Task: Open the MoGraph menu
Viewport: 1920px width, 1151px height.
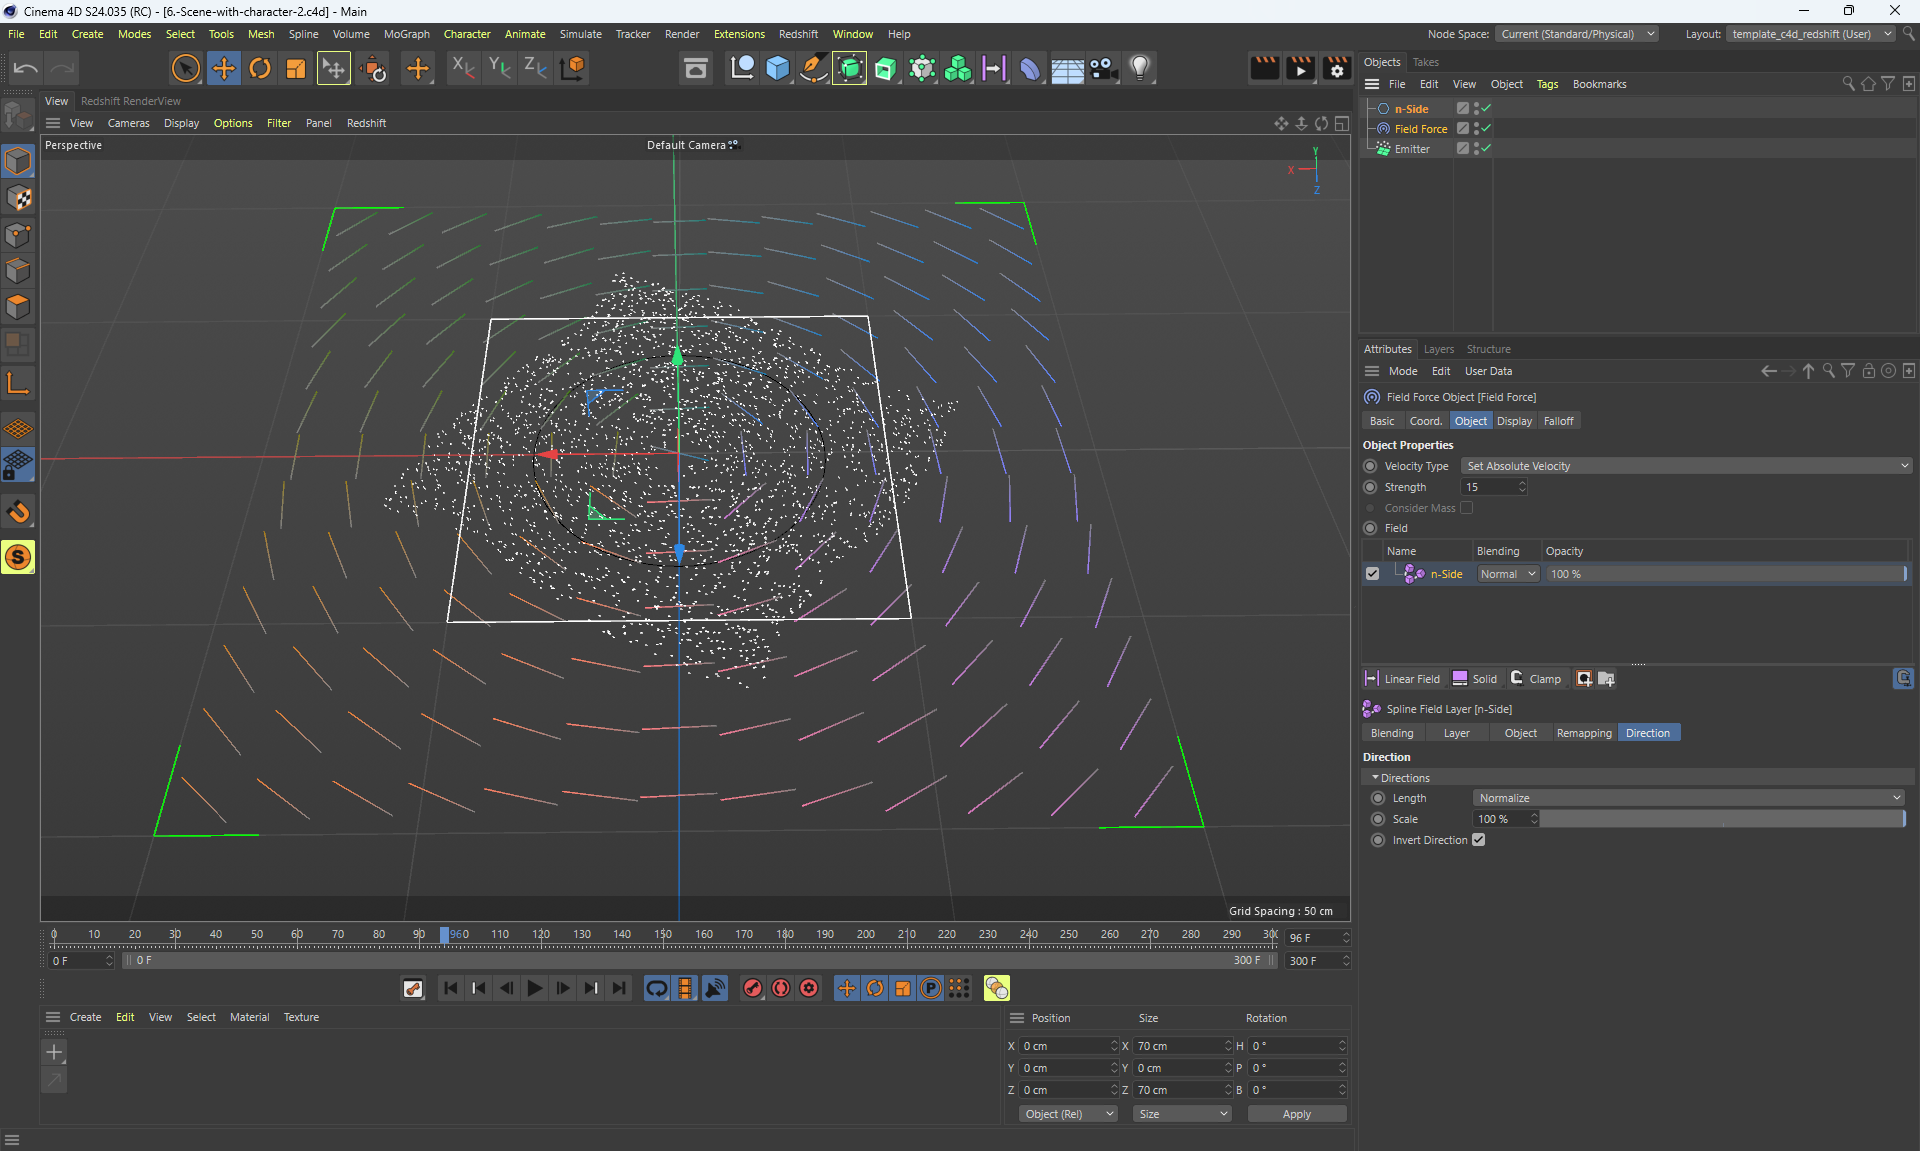Action: tap(406, 34)
